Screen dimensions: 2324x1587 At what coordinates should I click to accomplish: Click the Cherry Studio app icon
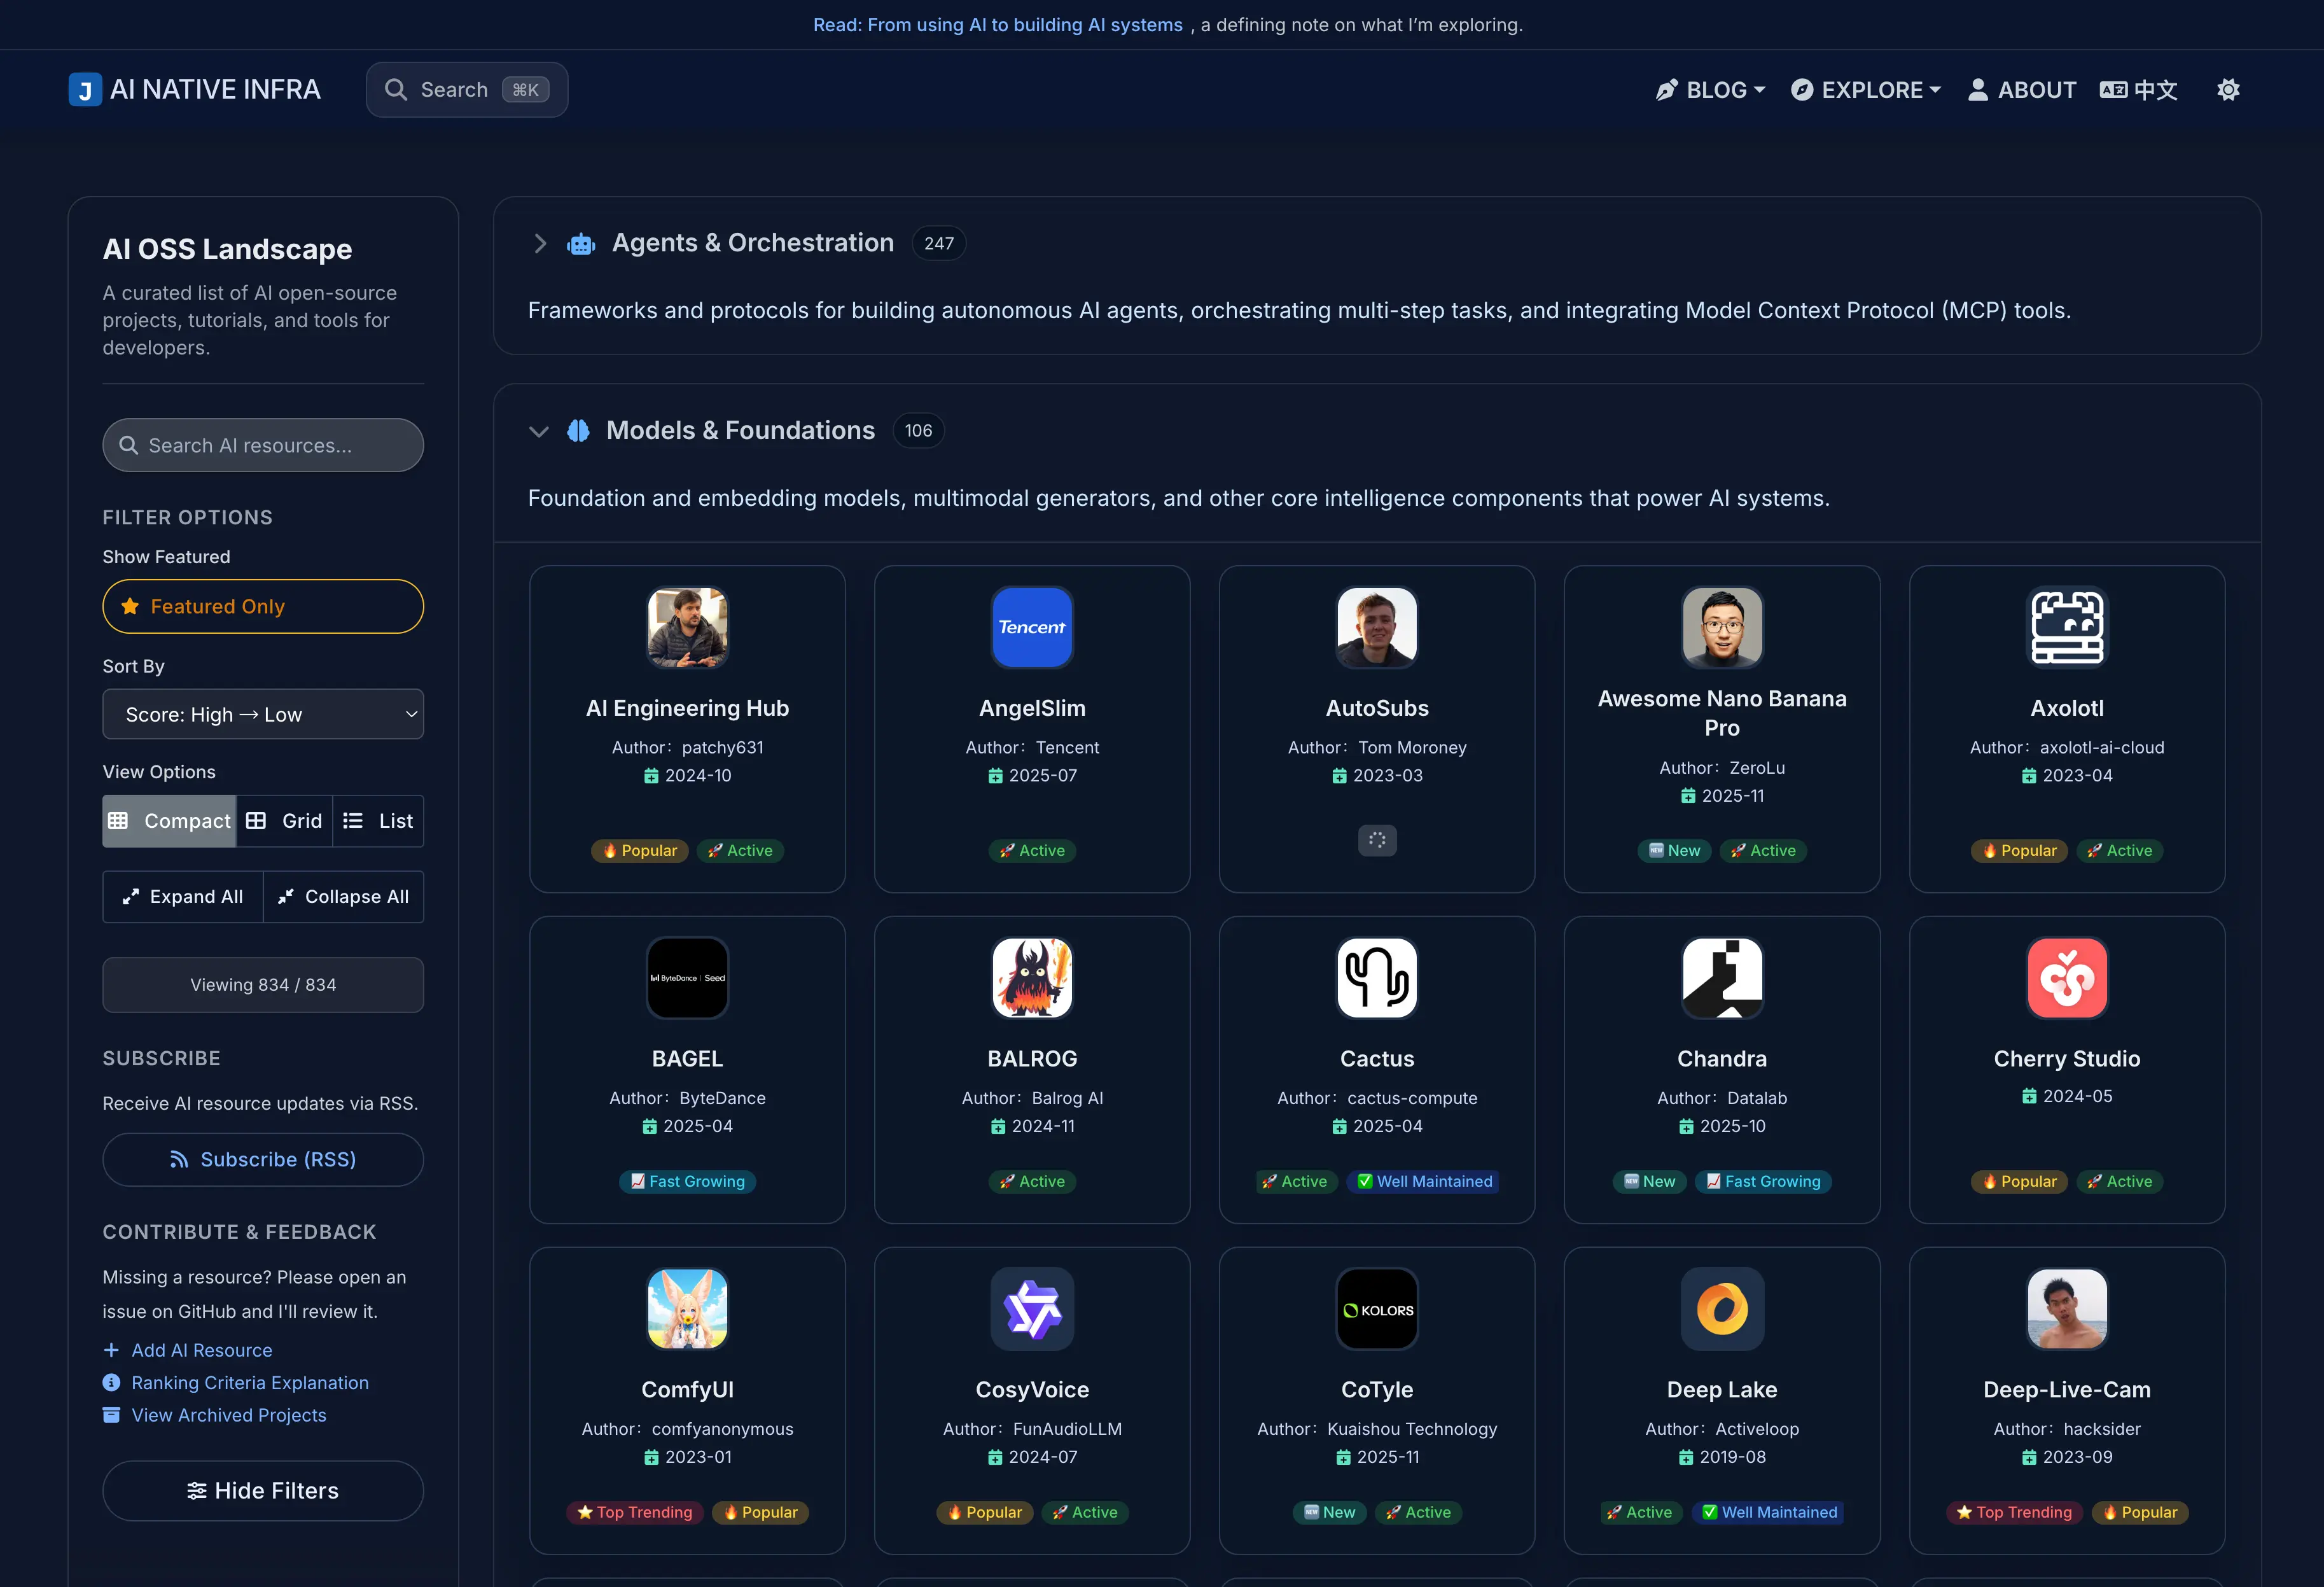pos(2066,977)
